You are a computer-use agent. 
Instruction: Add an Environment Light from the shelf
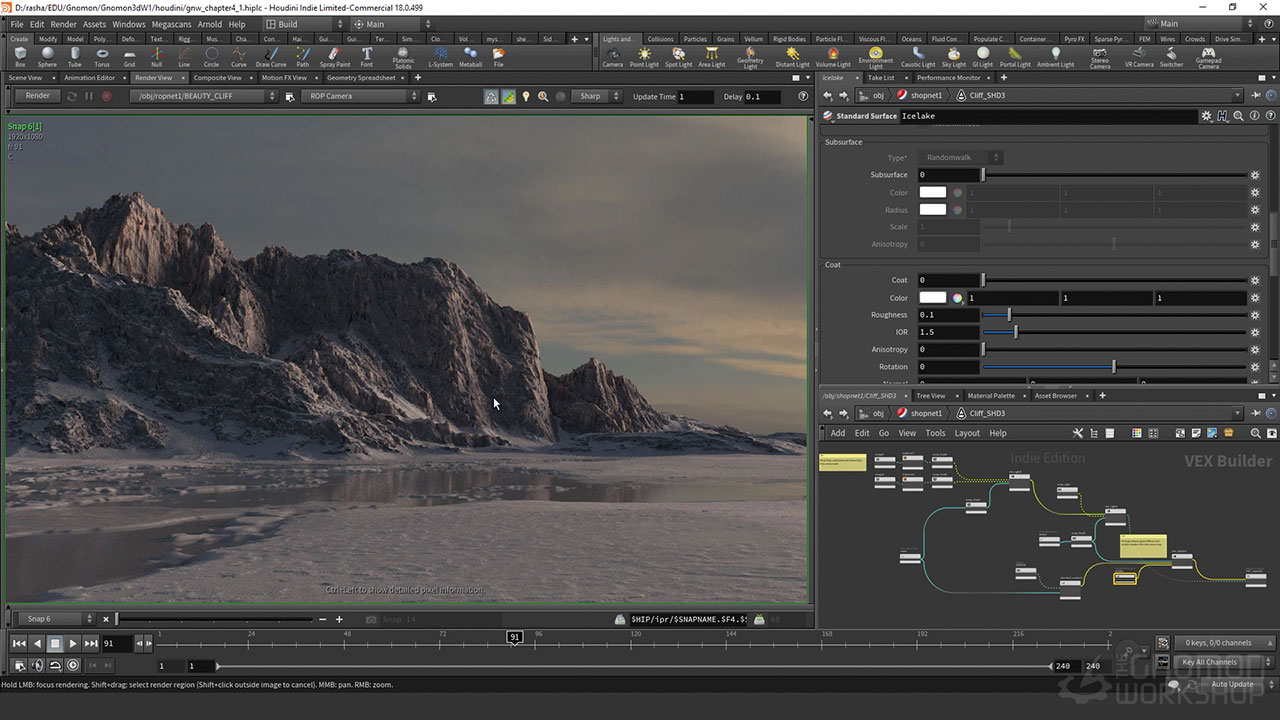point(875,58)
